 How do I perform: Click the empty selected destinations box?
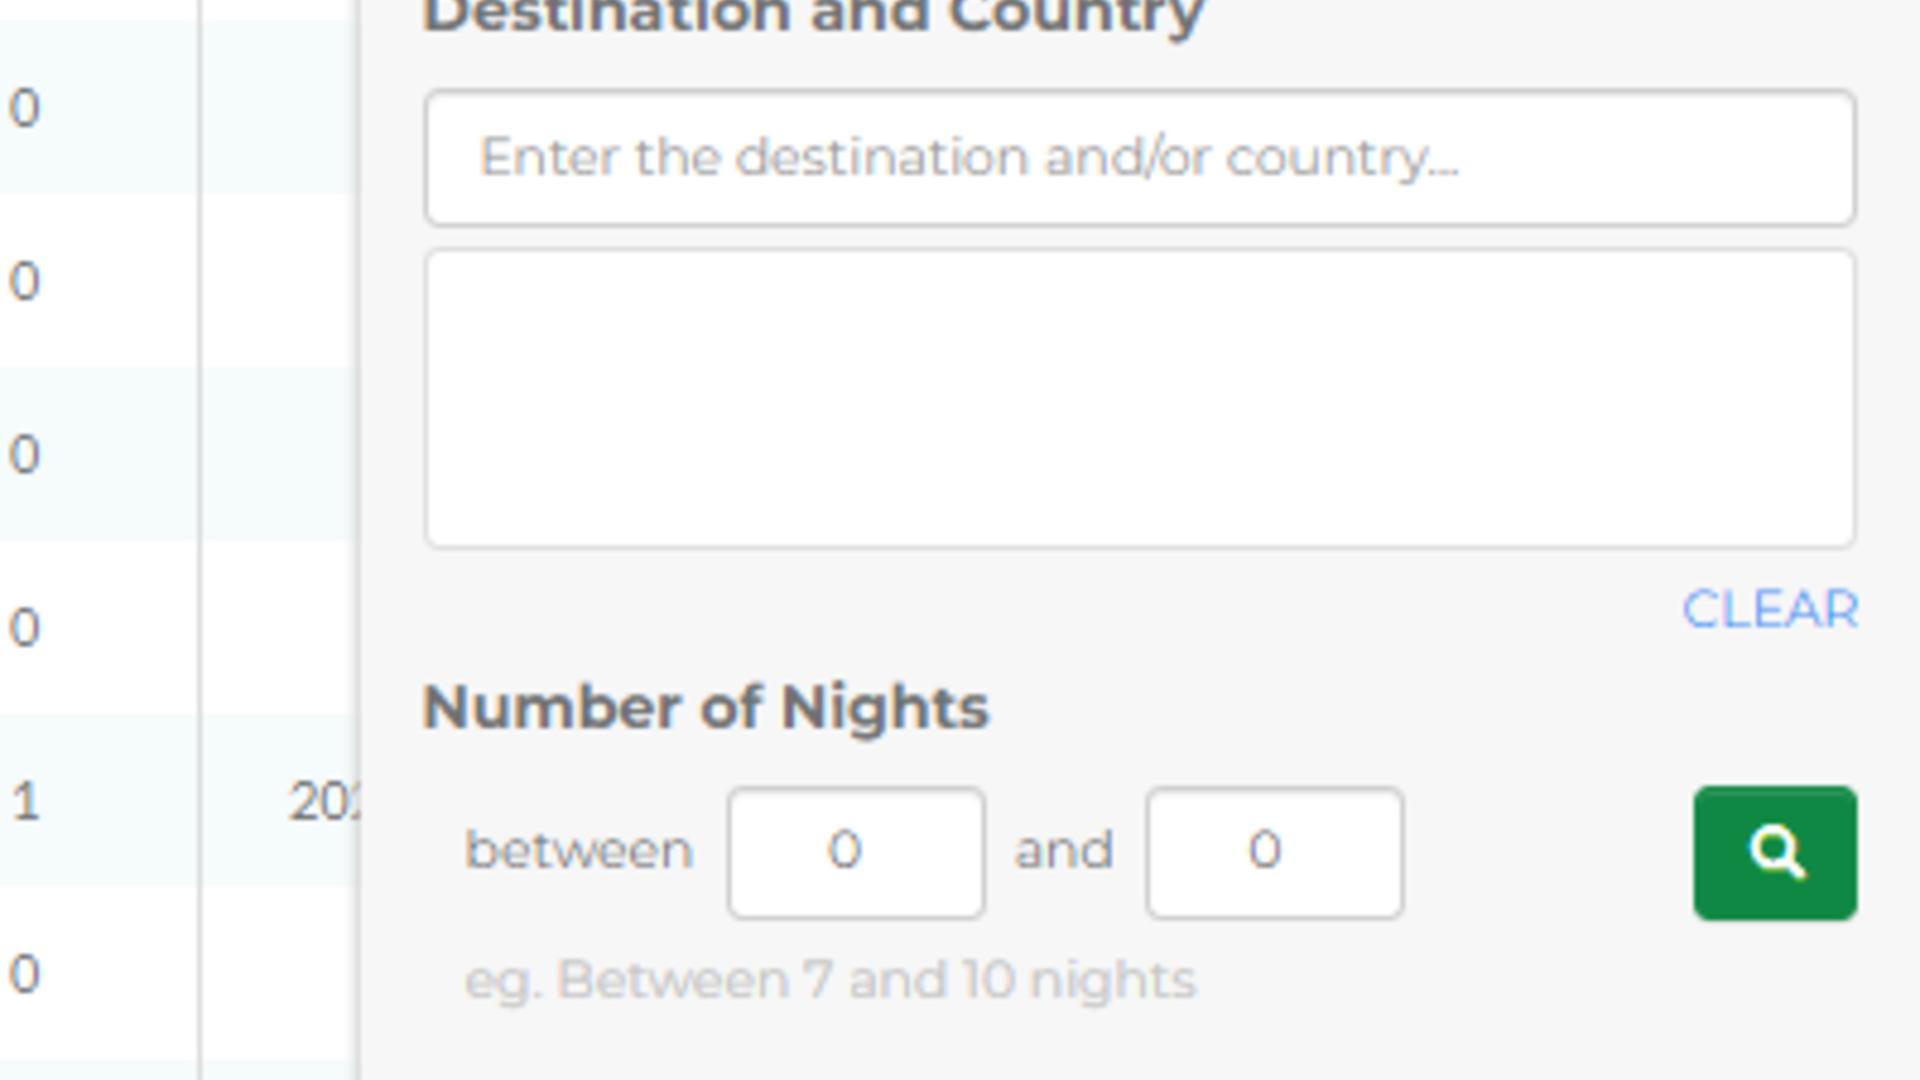point(1140,399)
